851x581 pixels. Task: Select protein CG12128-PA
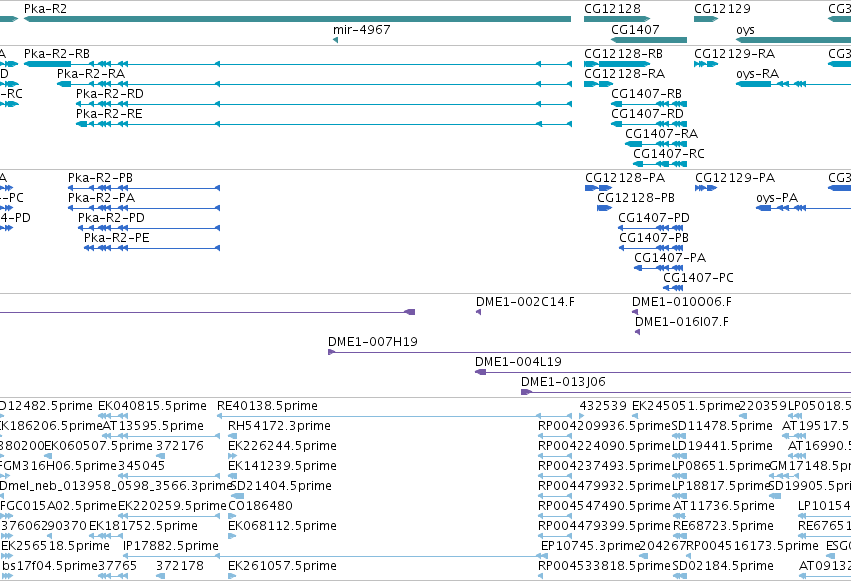pyautogui.click(x=598, y=188)
